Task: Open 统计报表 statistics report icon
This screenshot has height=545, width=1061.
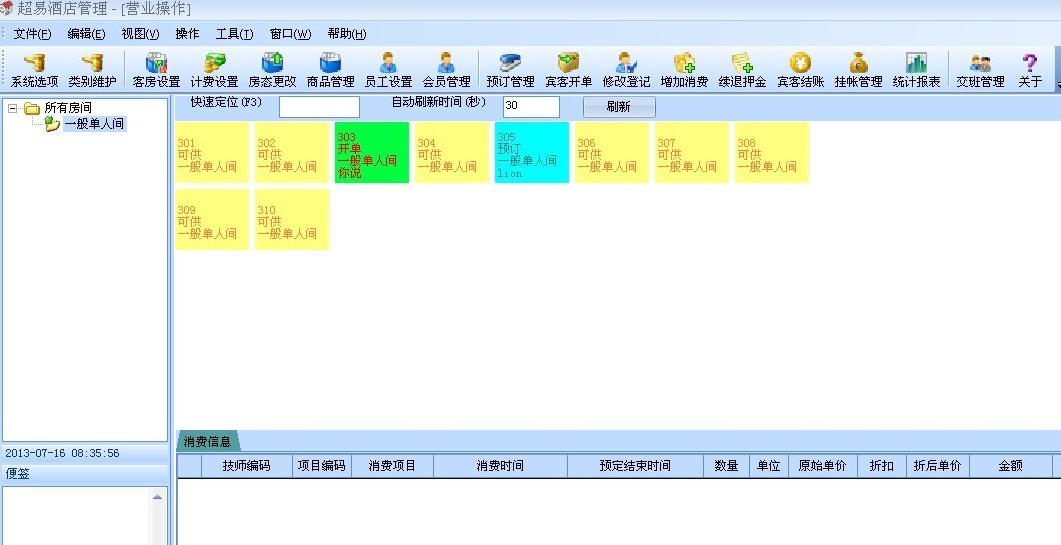Action: tap(916, 70)
